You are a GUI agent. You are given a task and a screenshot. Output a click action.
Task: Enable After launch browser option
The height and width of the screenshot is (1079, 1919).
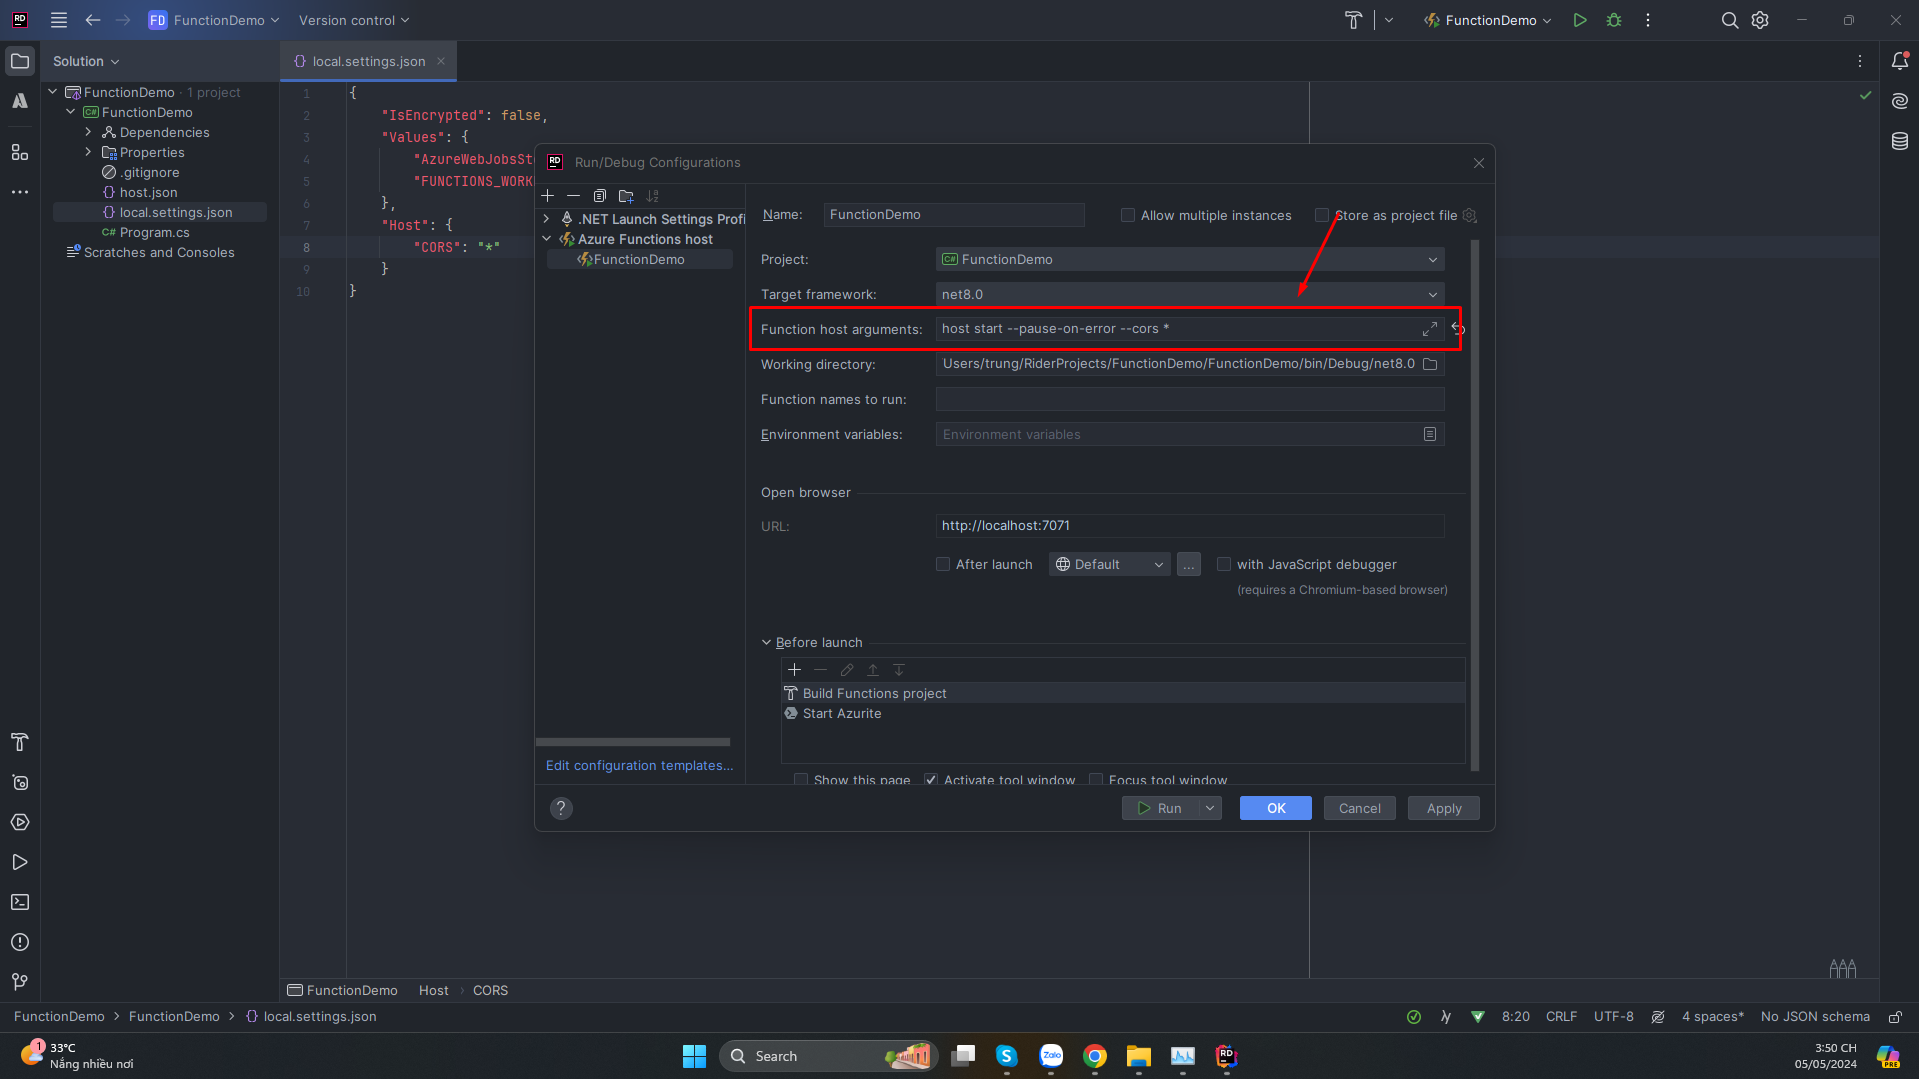click(x=942, y=564)
